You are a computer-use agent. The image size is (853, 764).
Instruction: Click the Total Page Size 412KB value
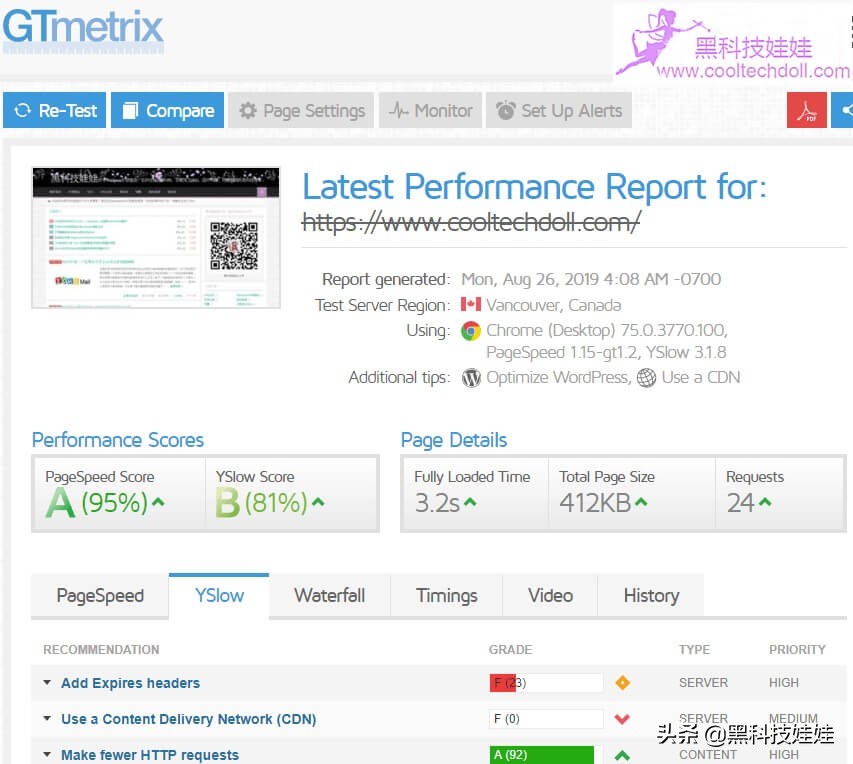point(595,503)
